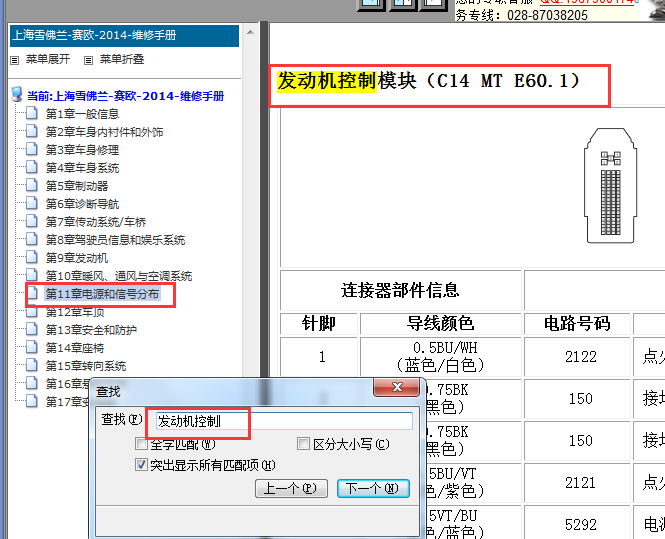Close the 查找 dialog
The image size is (665, 539).
[397, 387]
